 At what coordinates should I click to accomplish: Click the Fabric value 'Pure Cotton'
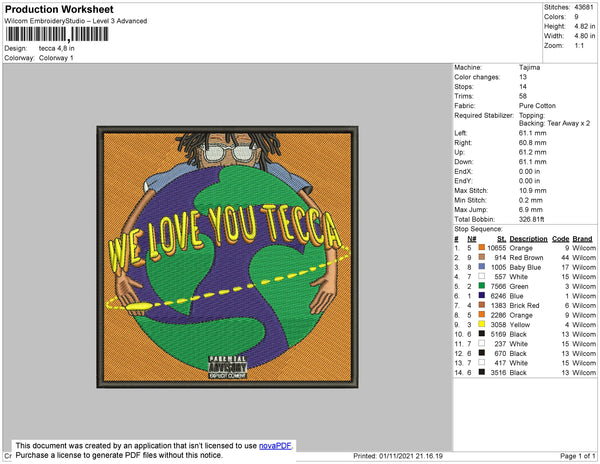[537, 106]
